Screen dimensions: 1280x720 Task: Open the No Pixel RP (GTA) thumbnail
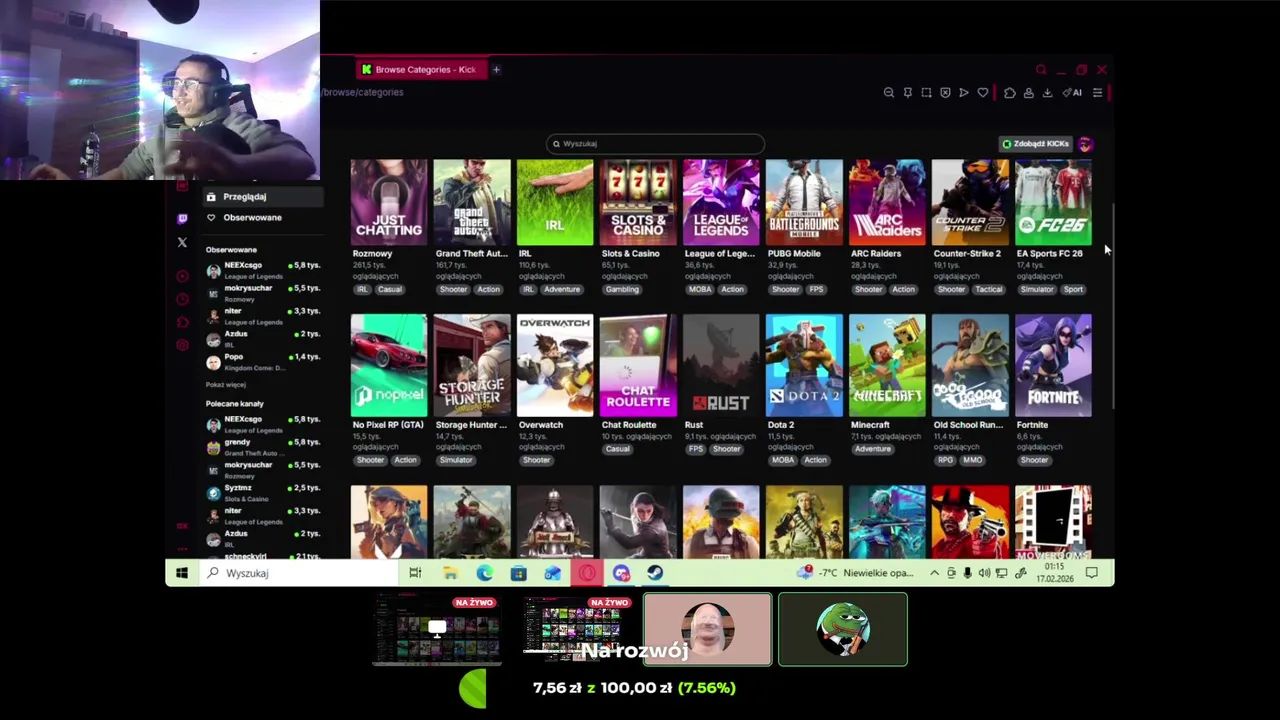389,365
